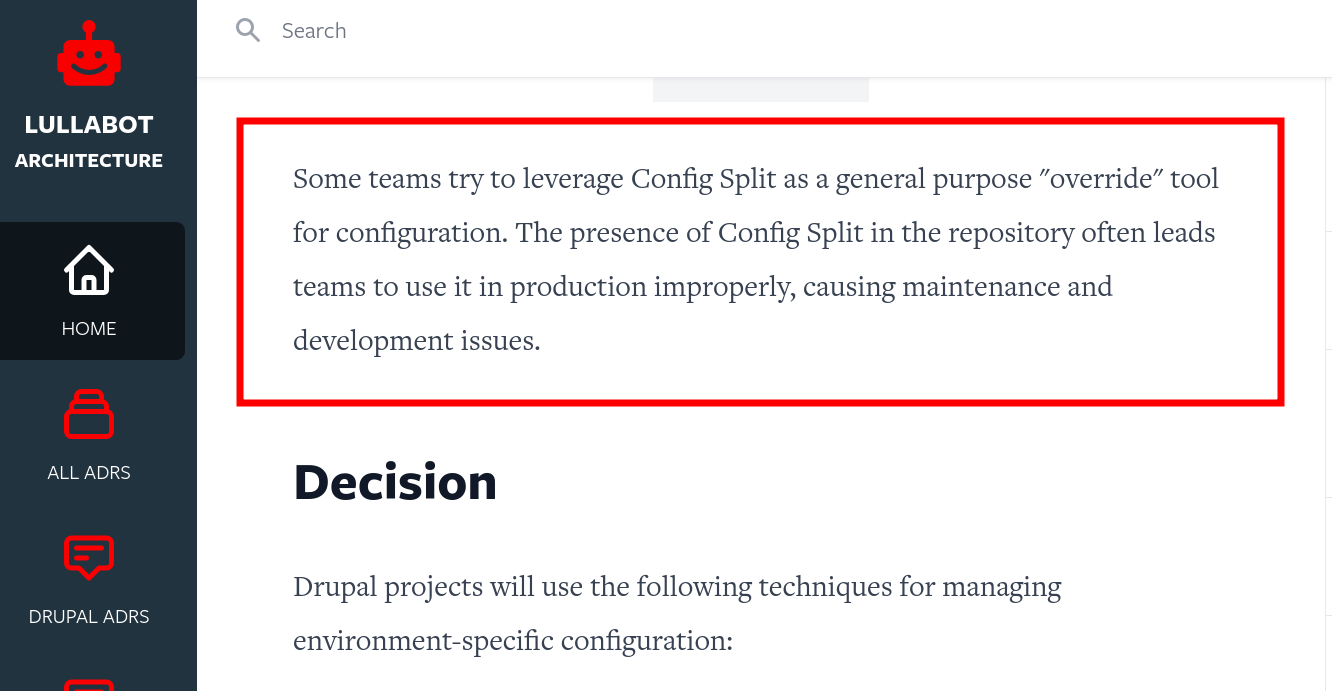1332x691 pixels.
Task: Click the red Lullabot robot logo
Action: point(89,56)
